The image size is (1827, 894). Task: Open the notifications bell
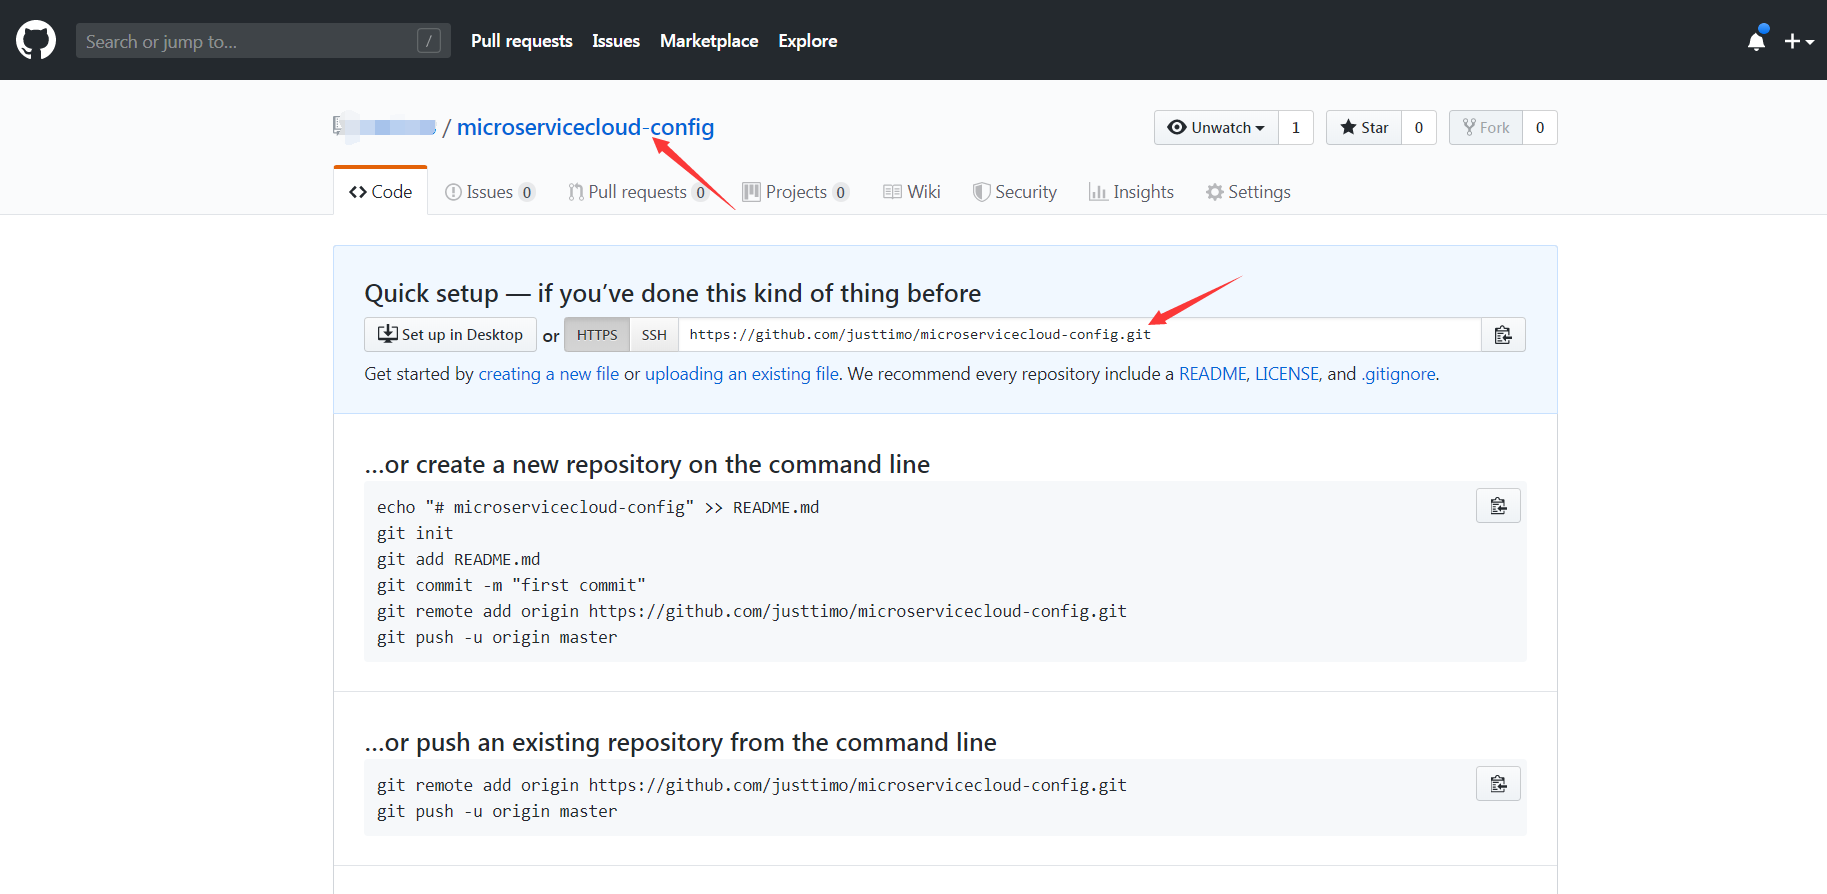(x=1756, y=41)
